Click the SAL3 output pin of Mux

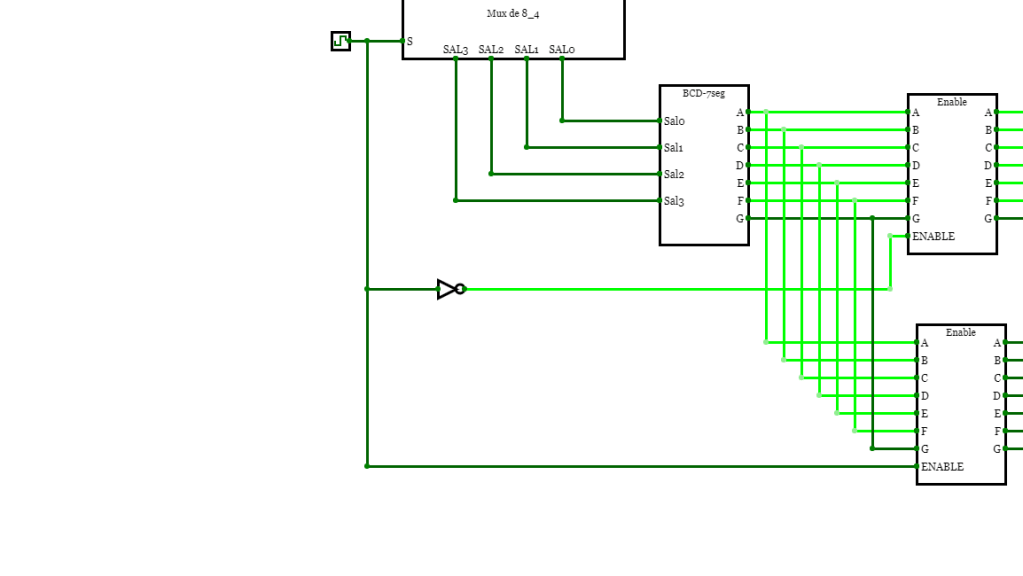[x=456, y=59]
